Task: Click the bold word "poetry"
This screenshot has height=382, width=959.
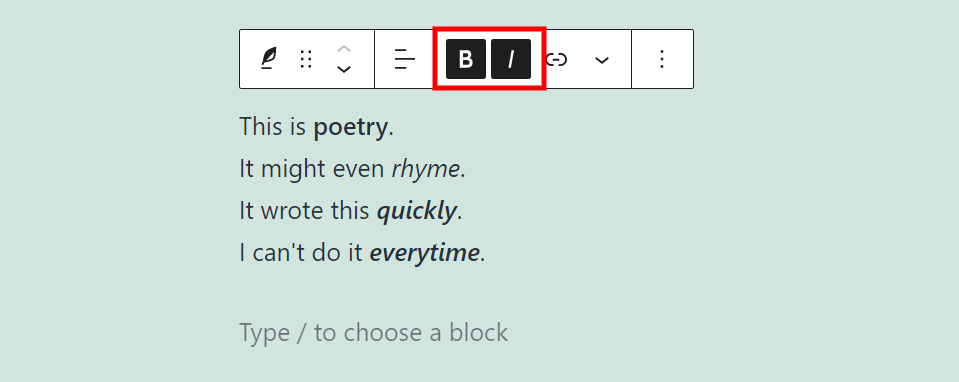Action: (x=350, y=128)
